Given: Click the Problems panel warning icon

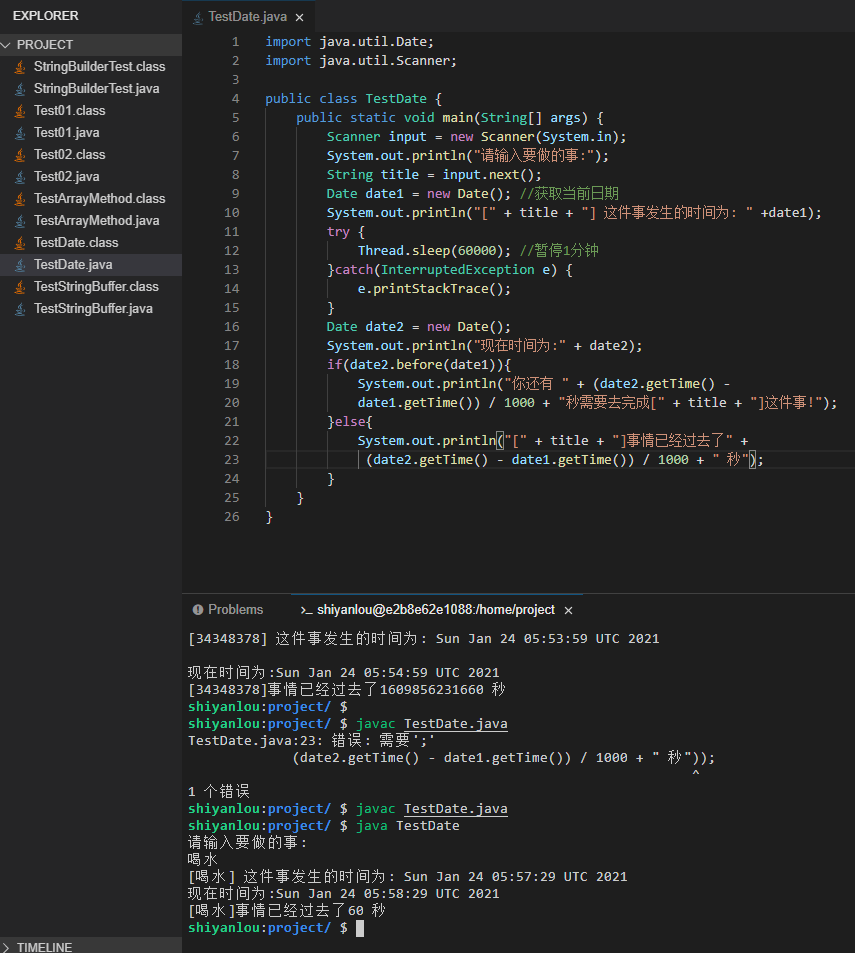Looking at the screenshot, I should [x=197, y=610].
